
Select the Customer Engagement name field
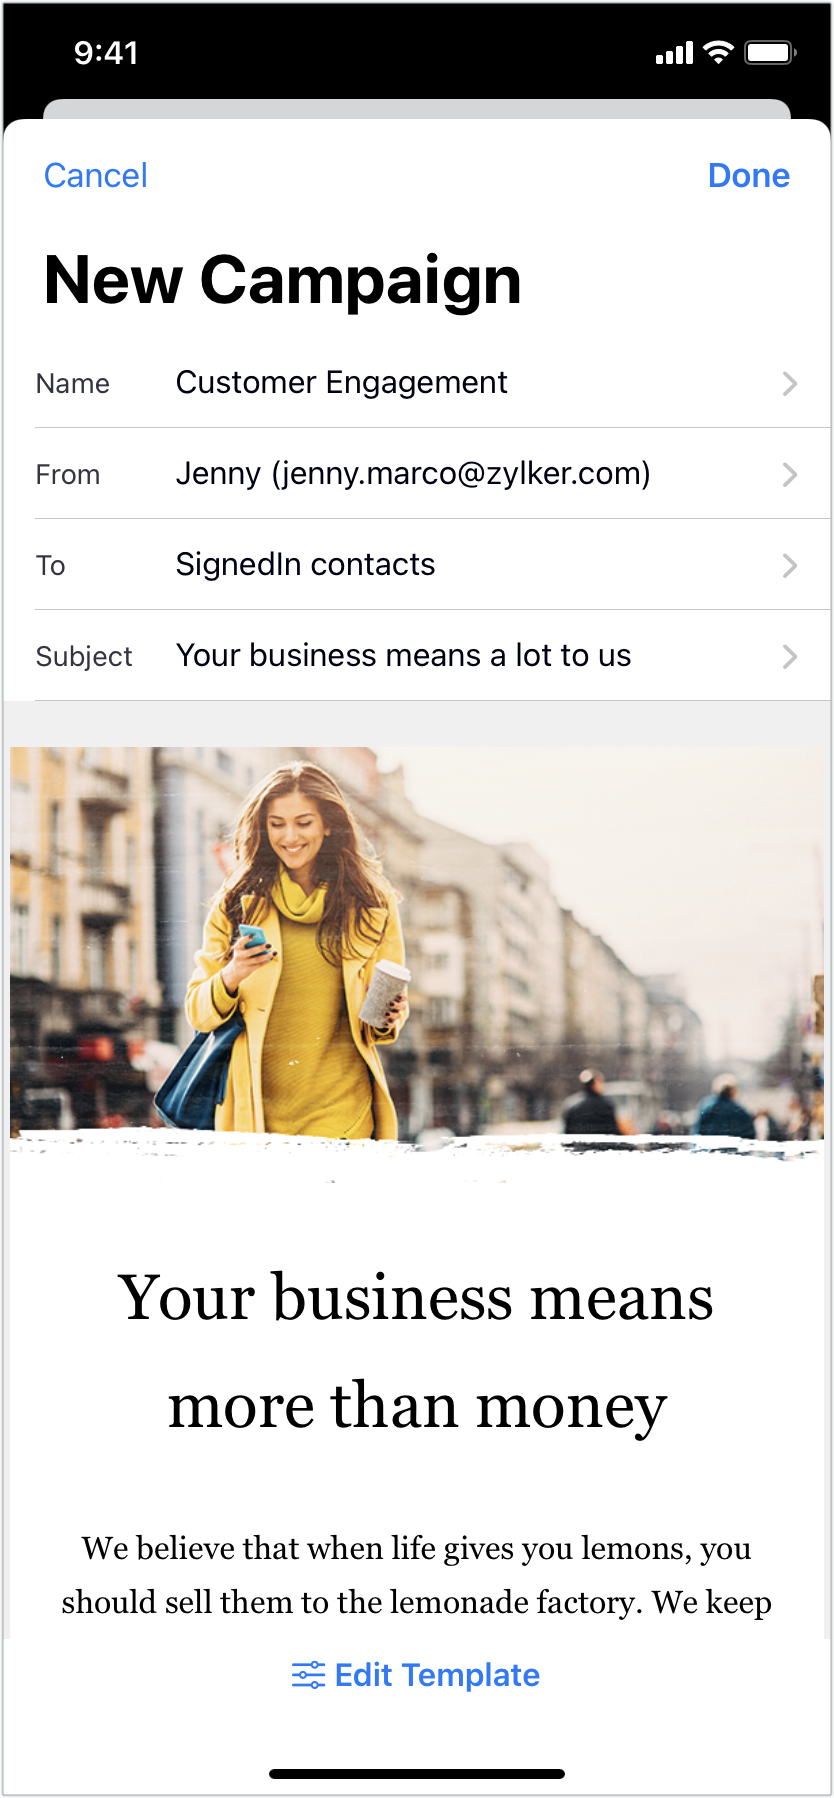342,383
